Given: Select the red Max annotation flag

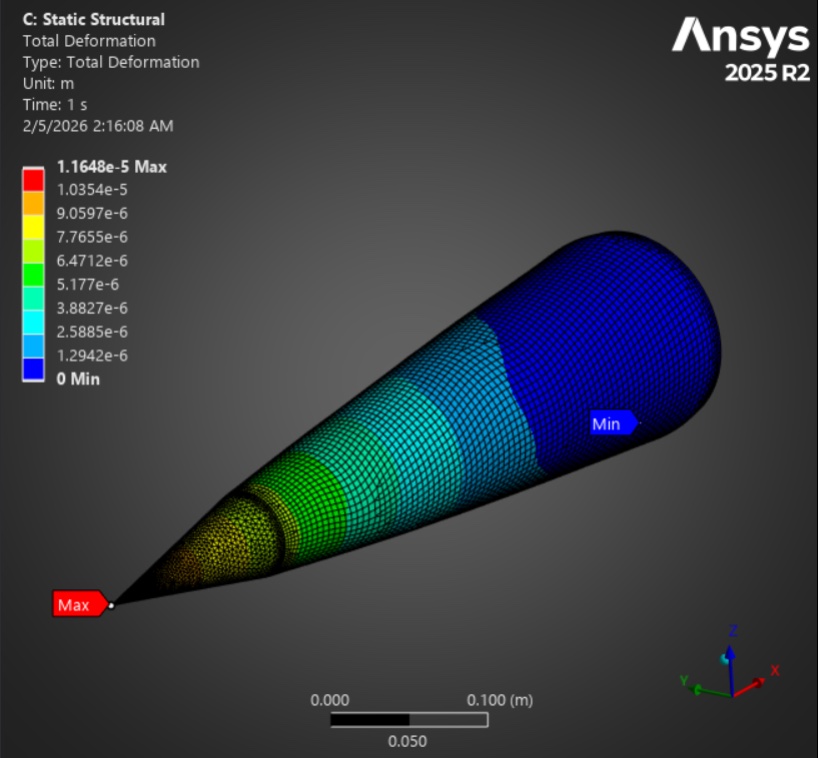Looking at the screenshot, I should click(x=76, y=604).
